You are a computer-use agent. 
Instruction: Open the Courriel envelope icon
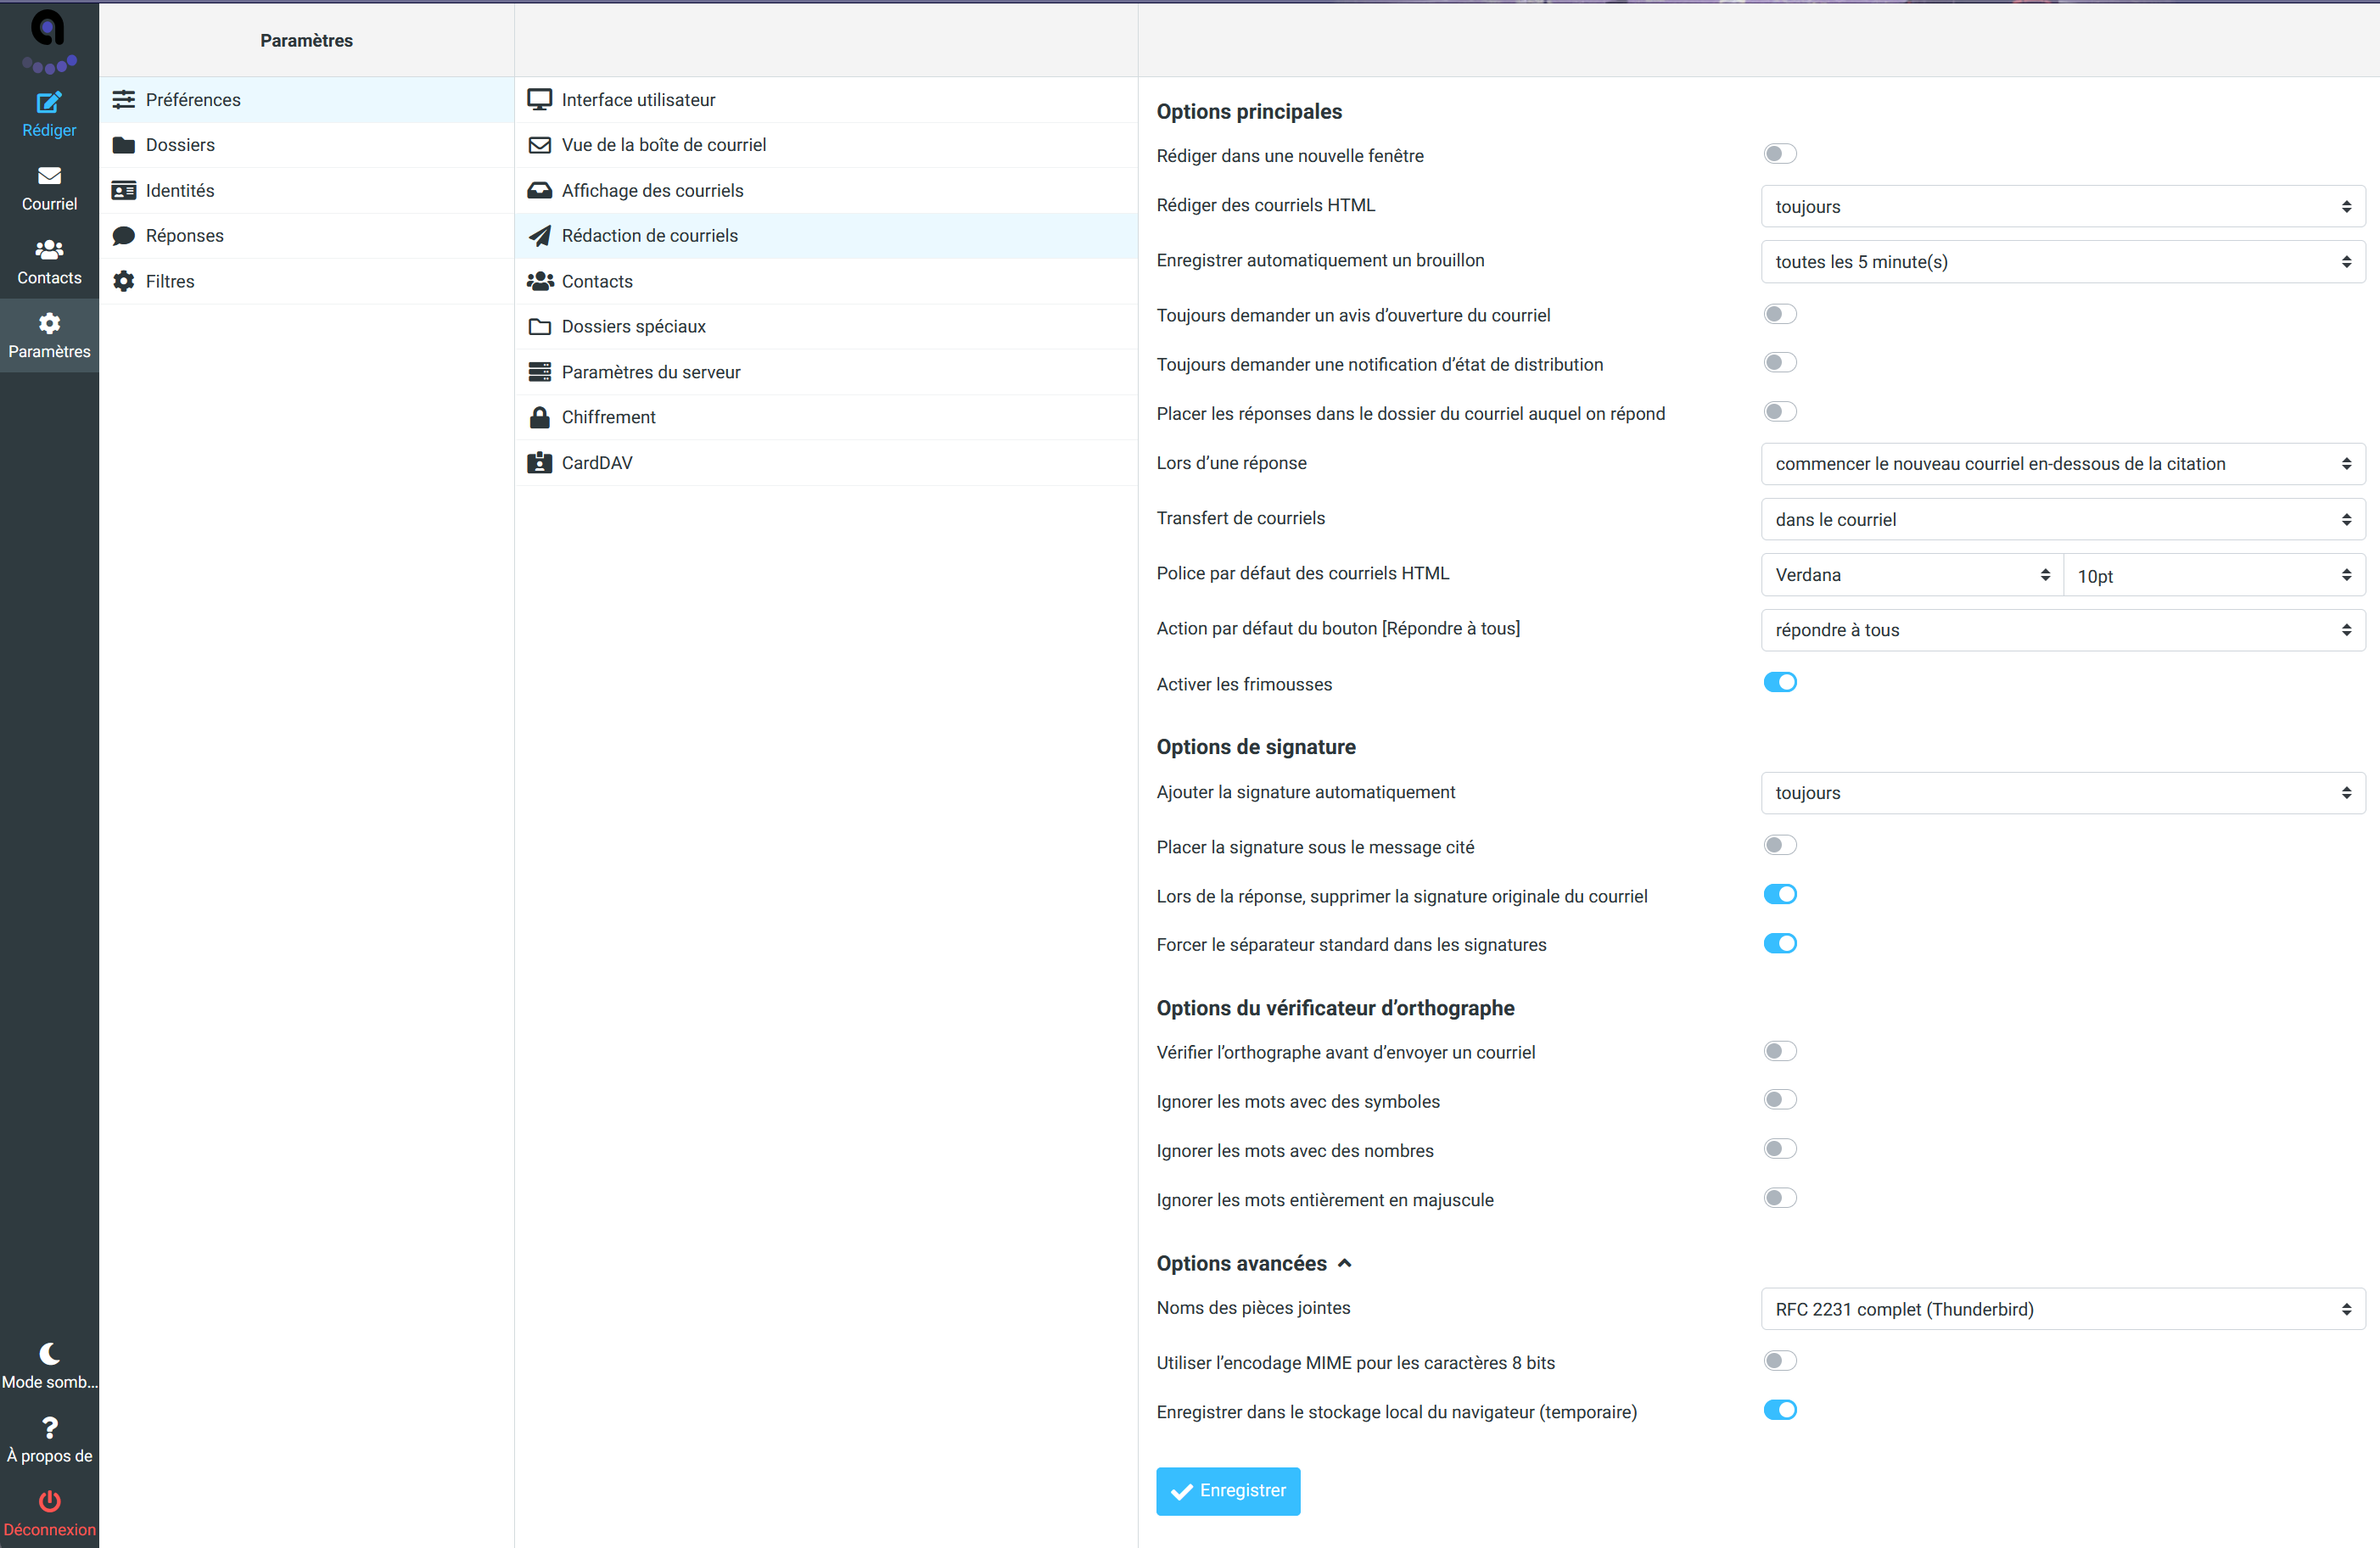tap(49, 175)
